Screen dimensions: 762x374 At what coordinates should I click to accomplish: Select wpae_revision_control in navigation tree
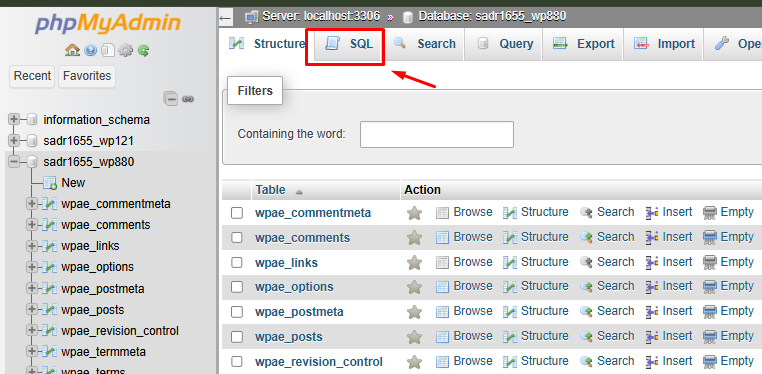point(120,331)
